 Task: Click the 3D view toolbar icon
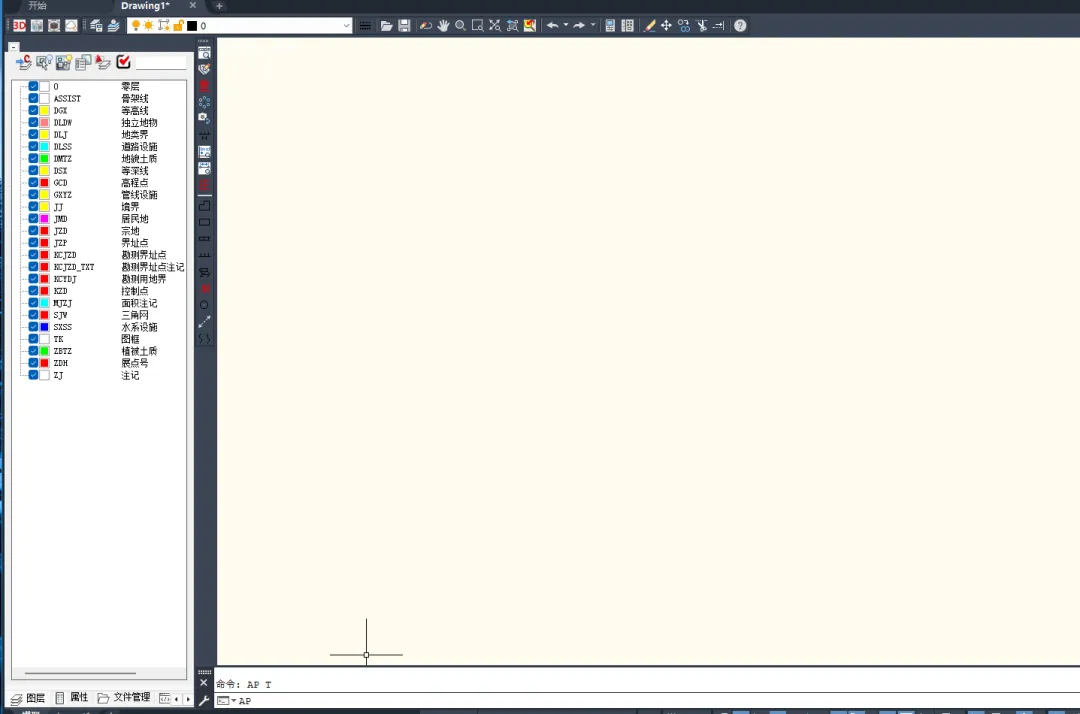pos(19,25)
